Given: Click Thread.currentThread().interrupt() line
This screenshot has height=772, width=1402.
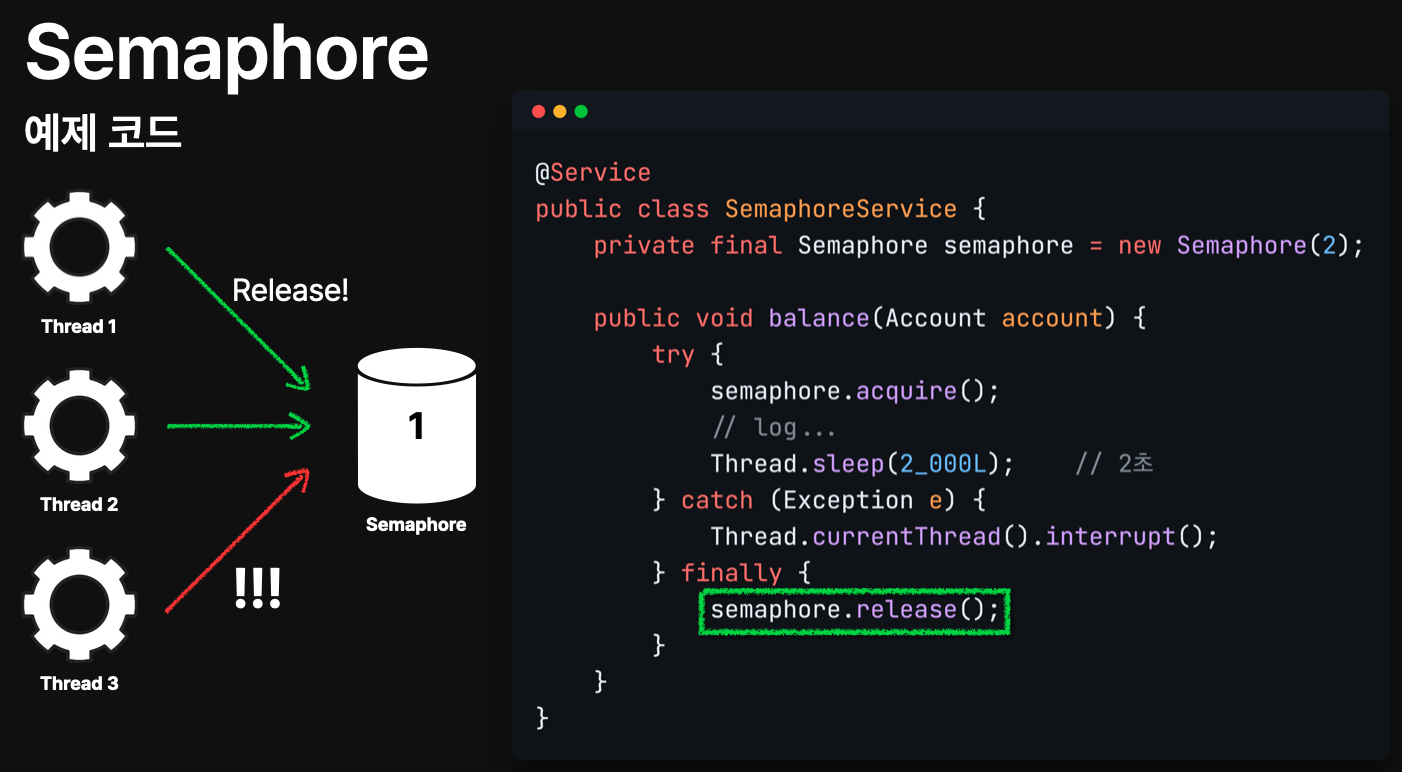Looking at the screenshot, I should pos(964,537).
